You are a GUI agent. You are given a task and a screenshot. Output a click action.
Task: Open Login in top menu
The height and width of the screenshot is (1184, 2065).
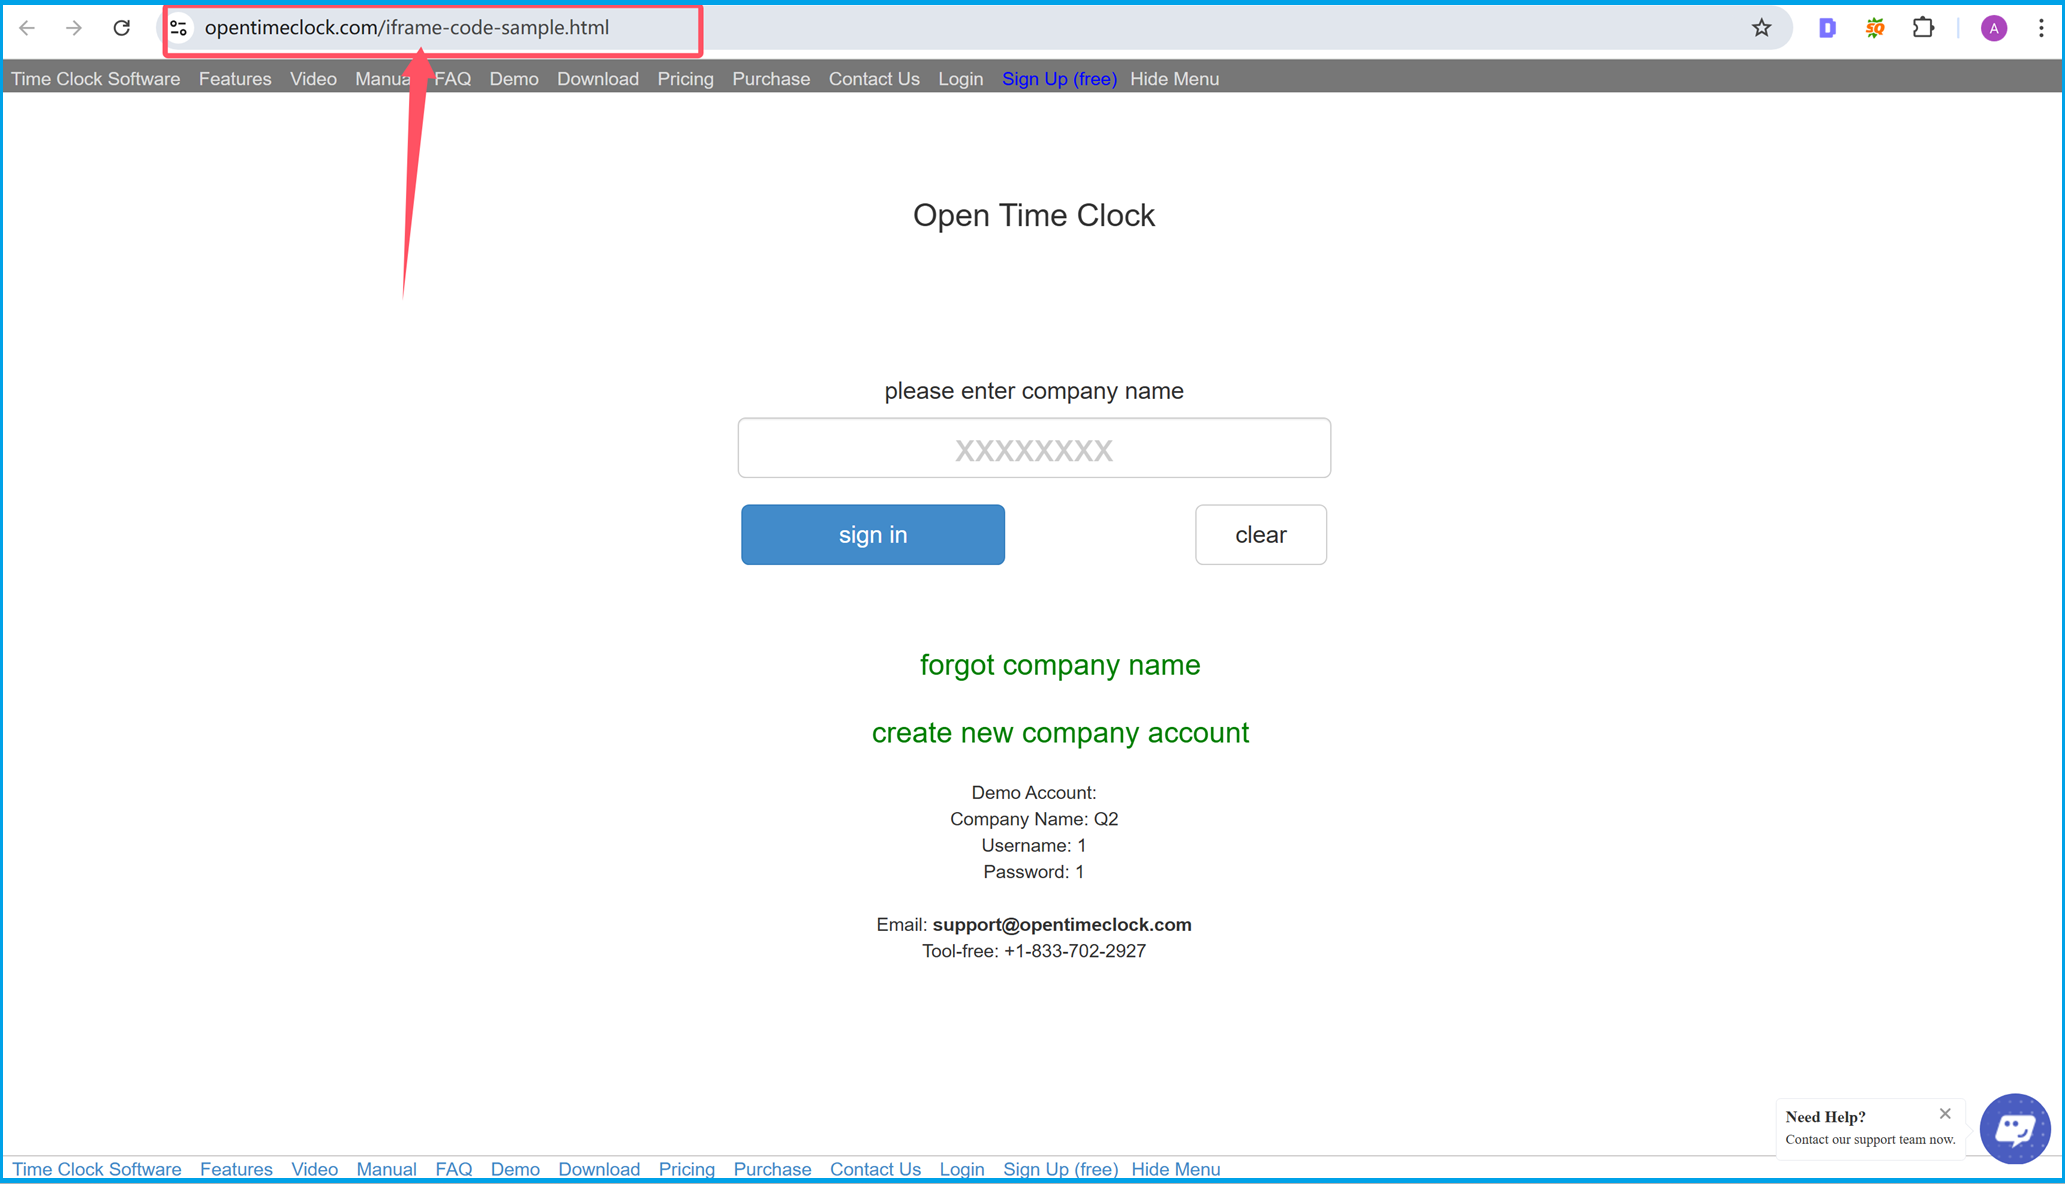tap(961, 79)
